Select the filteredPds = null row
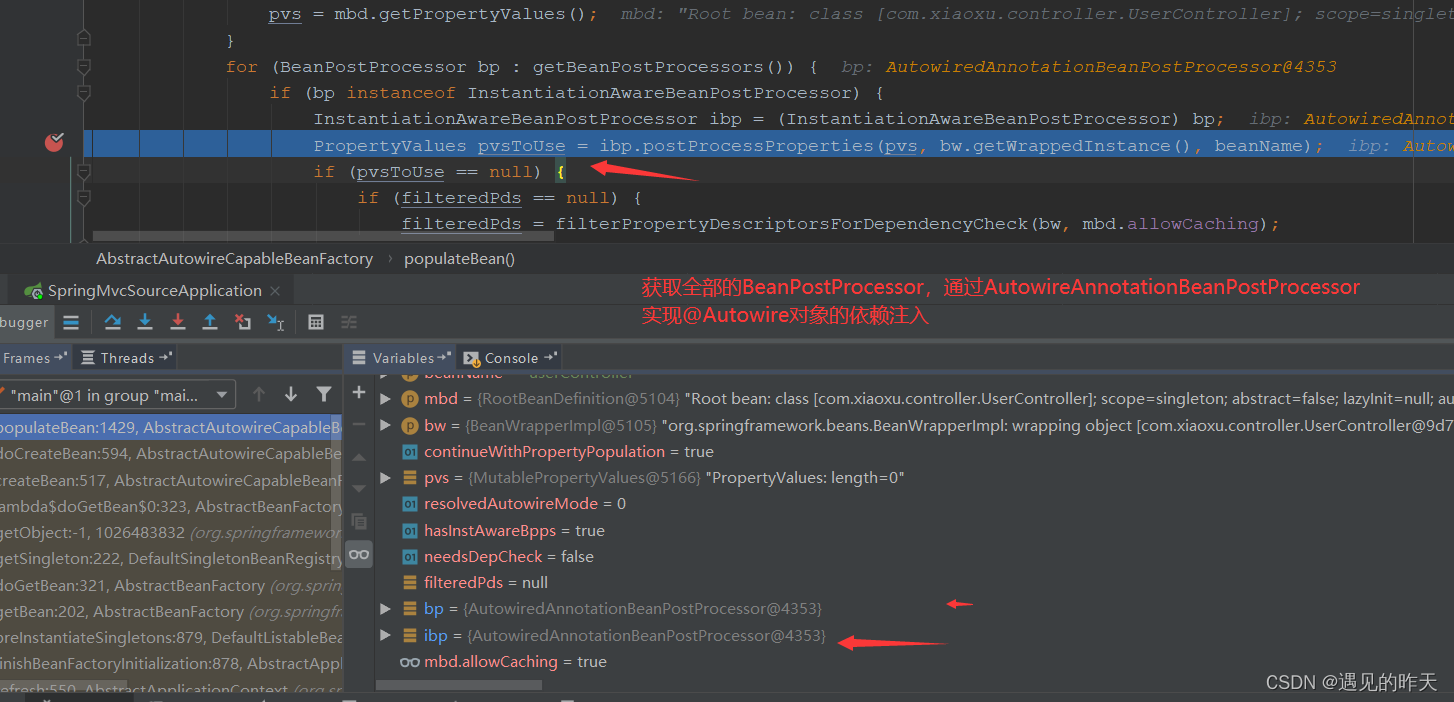This screenshot has width=1454, height=702. [914, 582]
